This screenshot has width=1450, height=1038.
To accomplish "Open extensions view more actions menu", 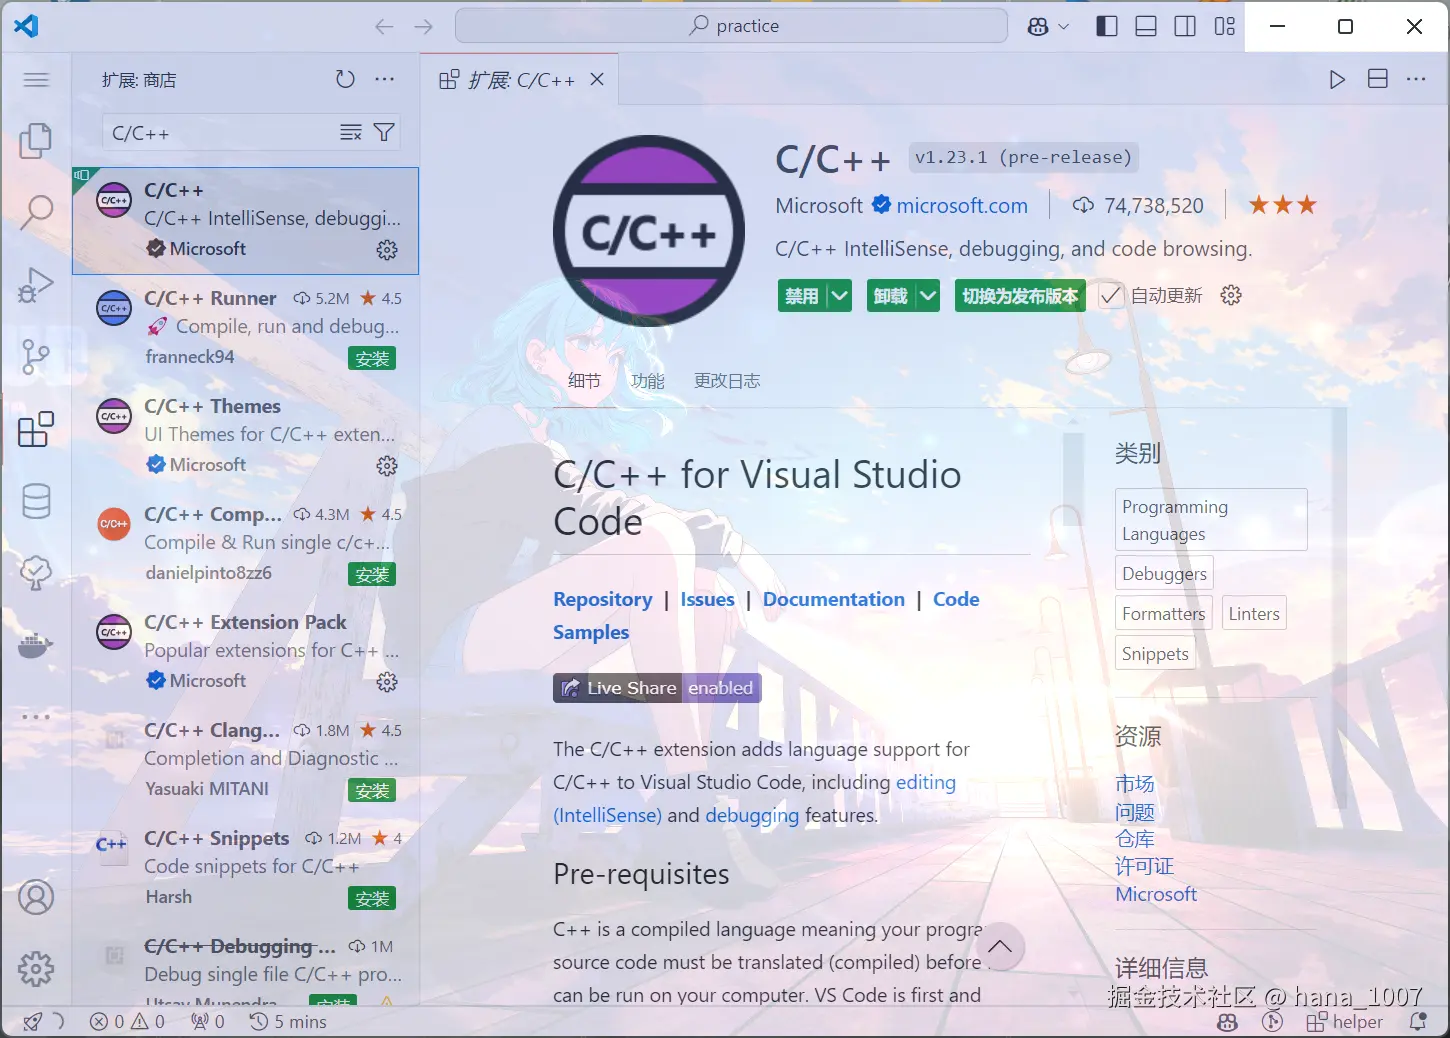I will click(x=384, y=79).
